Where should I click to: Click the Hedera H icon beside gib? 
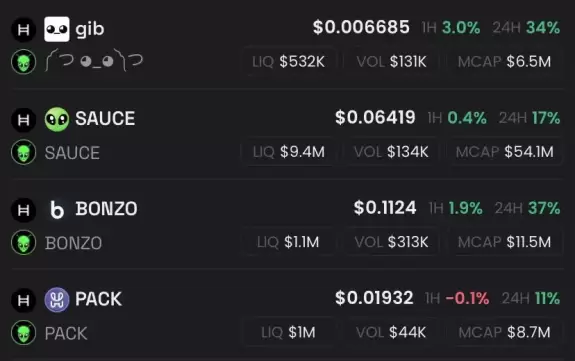coord(23,29)
